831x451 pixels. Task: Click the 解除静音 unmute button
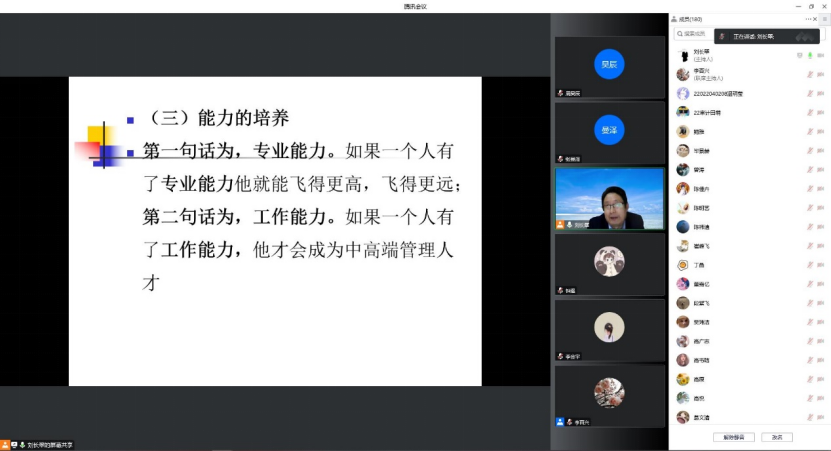pos(732,437)
